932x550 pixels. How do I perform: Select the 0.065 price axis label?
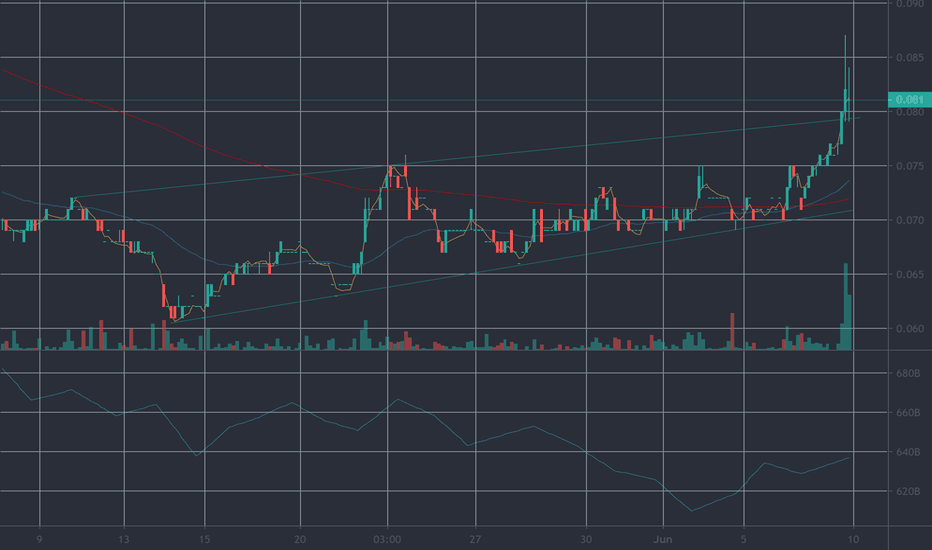point(909,274)
